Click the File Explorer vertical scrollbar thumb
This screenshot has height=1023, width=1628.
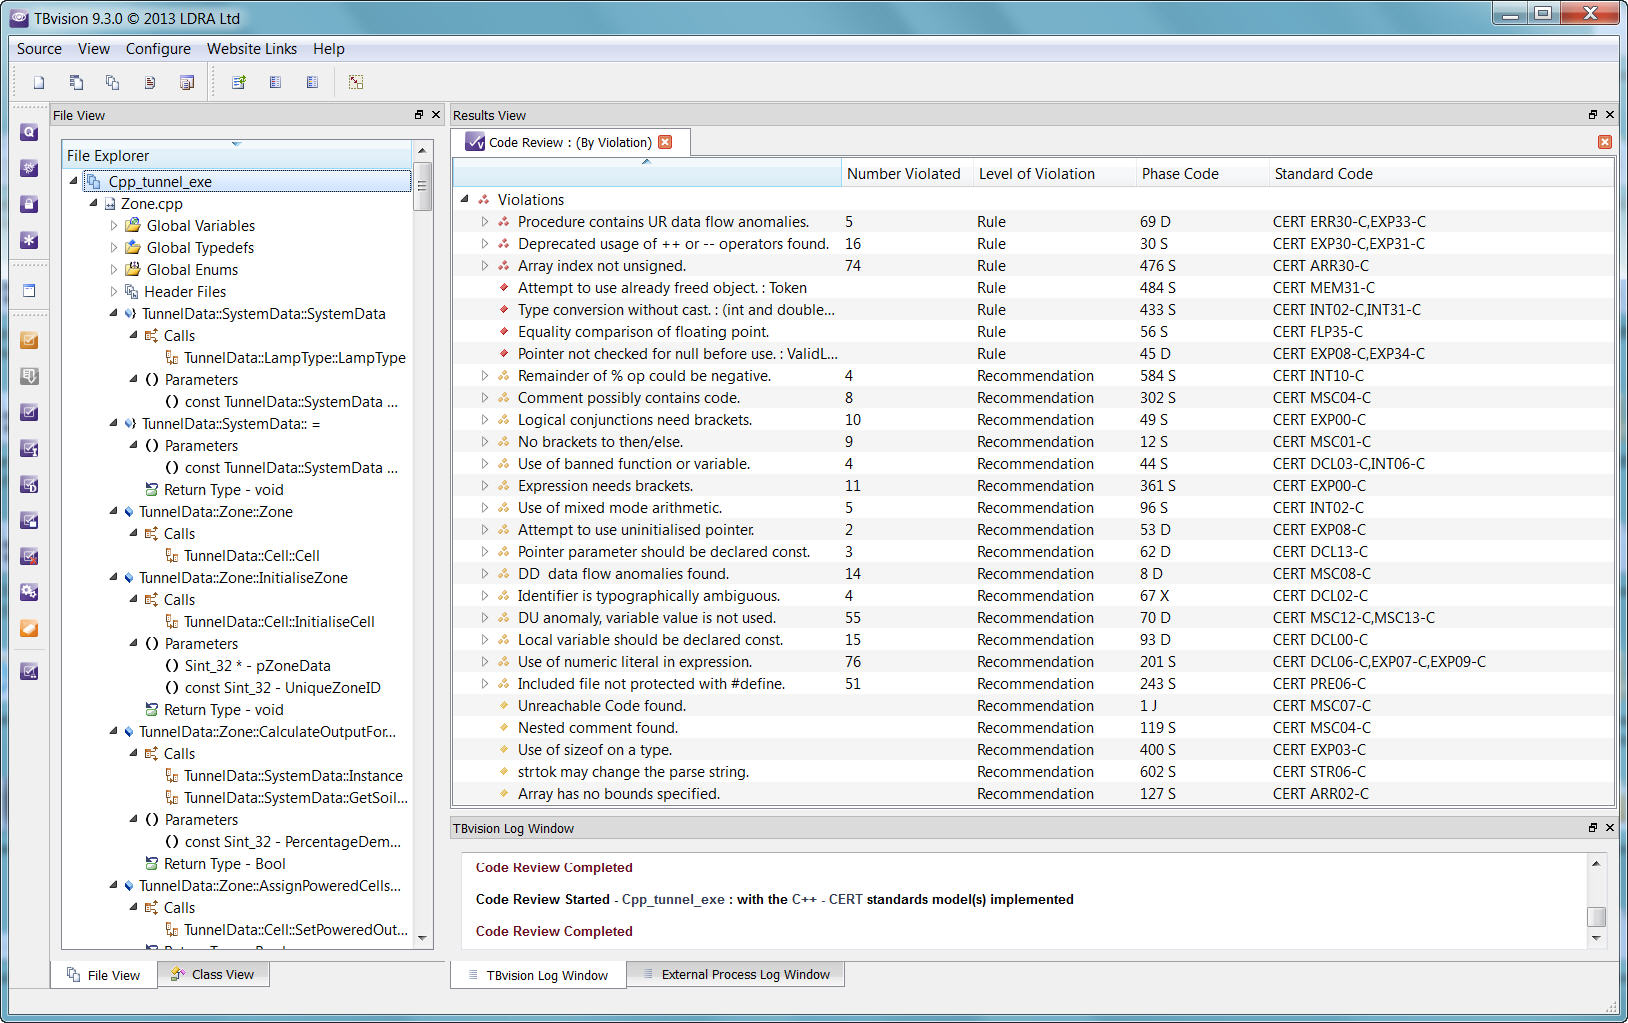coord(422,186)
